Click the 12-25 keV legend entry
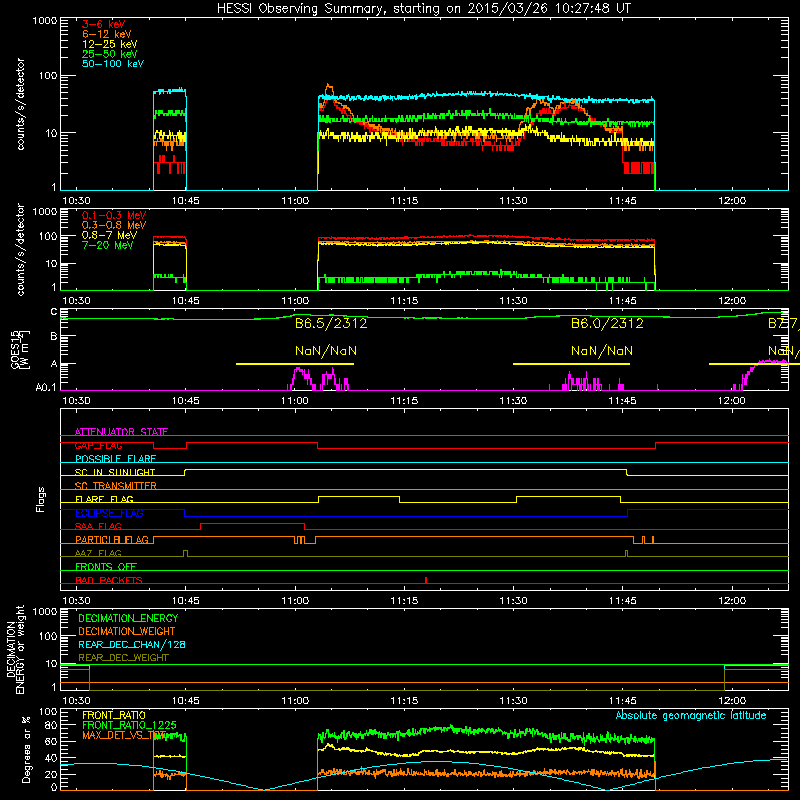This screenshot has height=800, width=800. (x=110, y=44)
